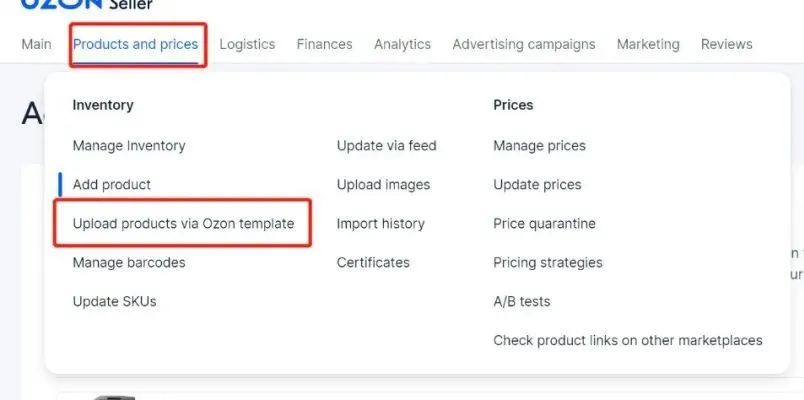
Task: Choose Manage inventory from the menu
Action: [129, 146]
